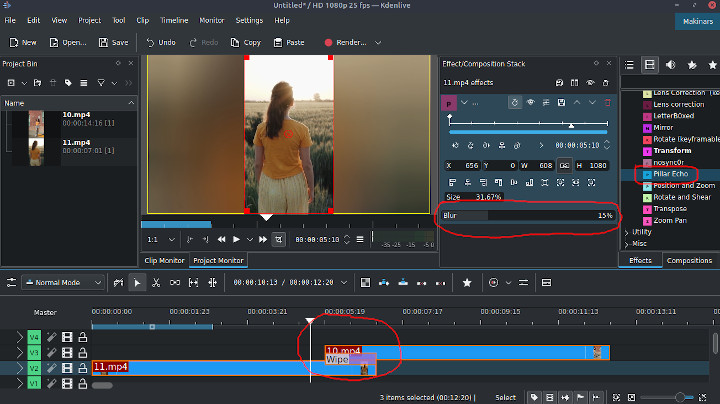Click the Save button

point(113,43)
